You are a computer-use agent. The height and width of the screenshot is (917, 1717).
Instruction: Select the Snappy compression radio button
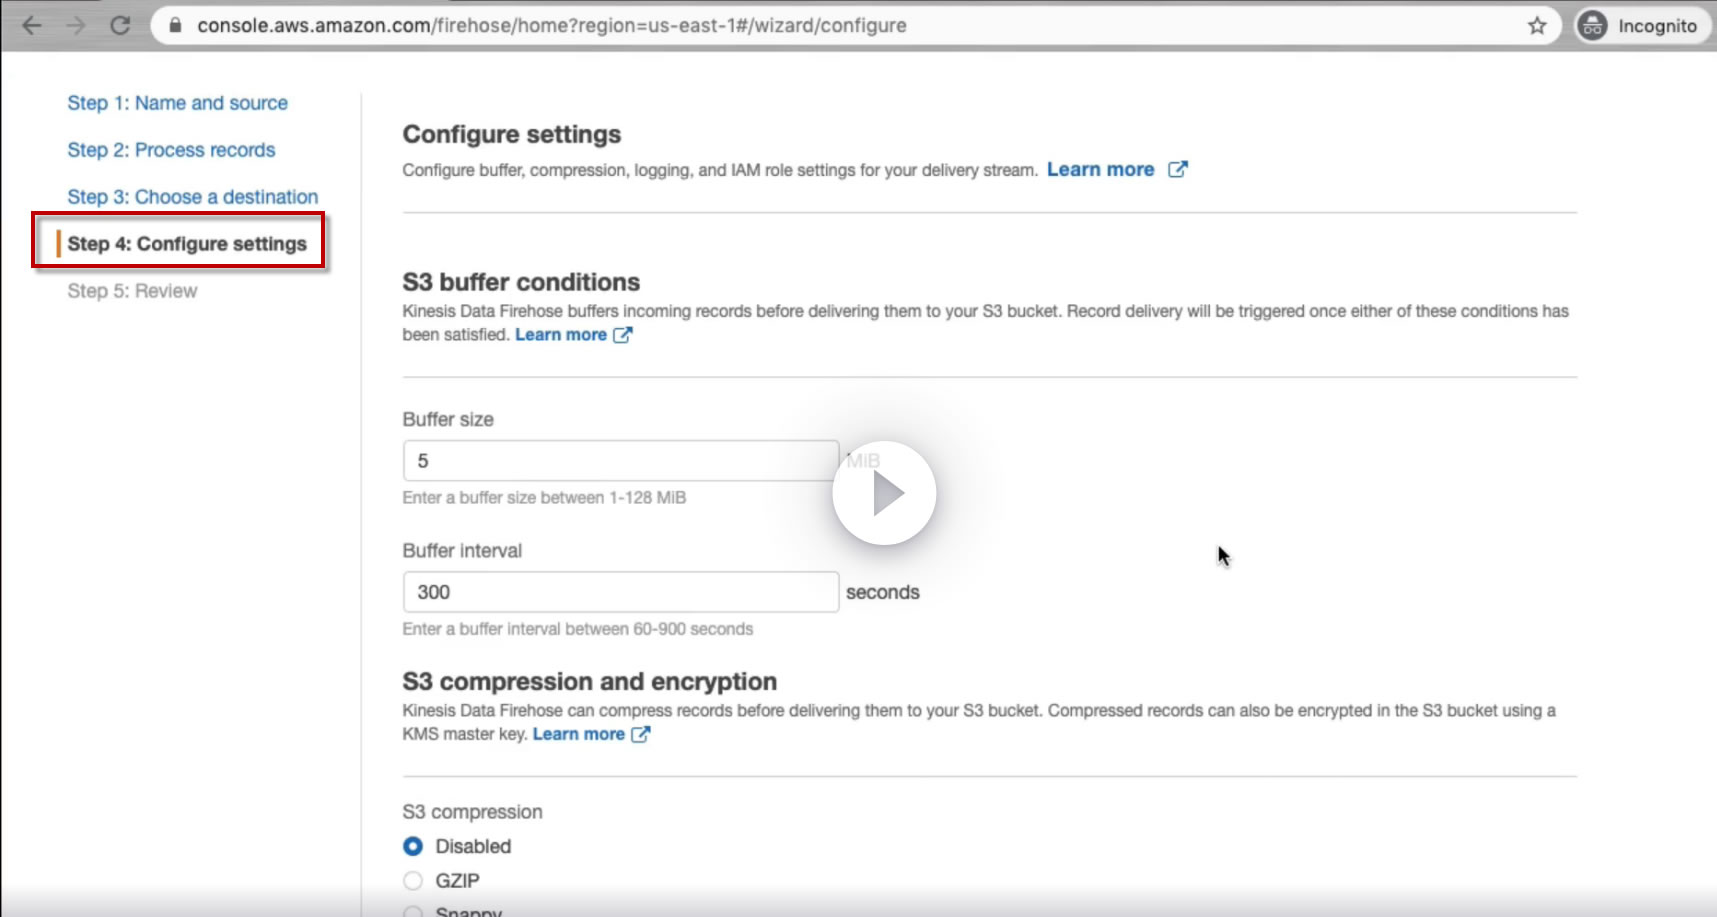click(x=413, y=910)
